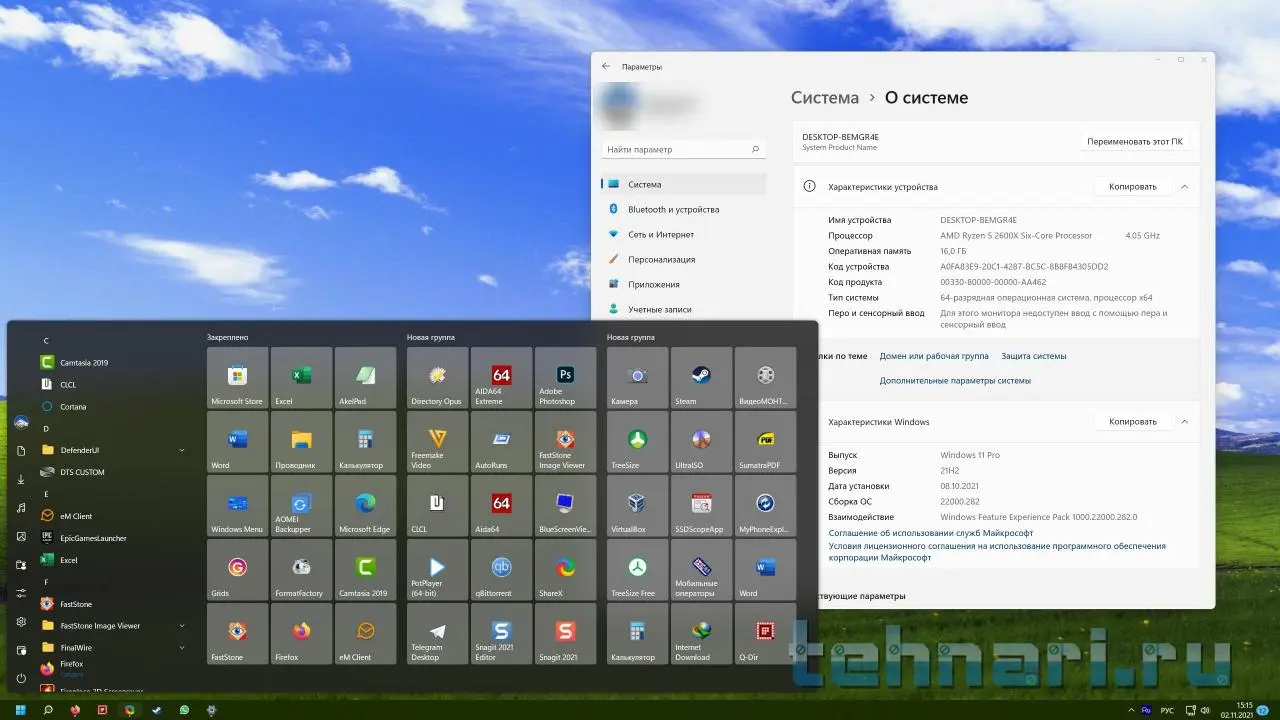Image resolution: width=1280 pixels, height=720 pixels.
Task: Click the Найти параметр search field
Action: point(676,150)
